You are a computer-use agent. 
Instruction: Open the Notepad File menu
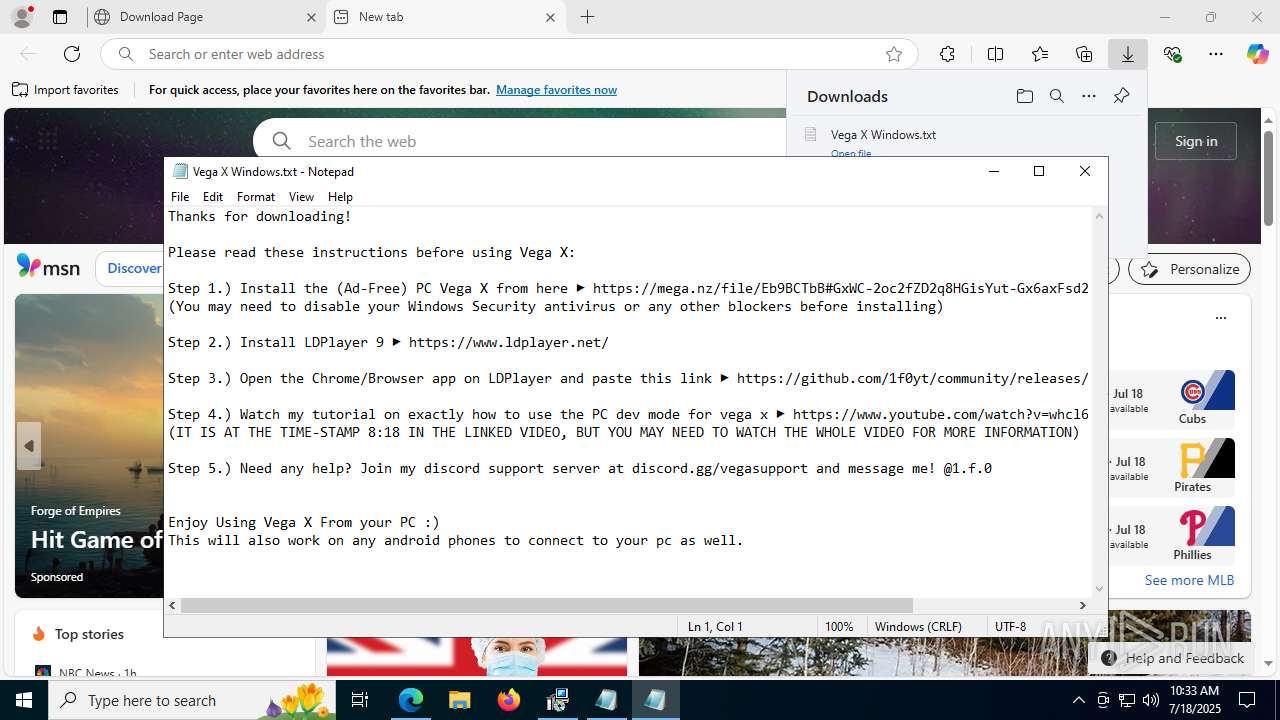(180, 197)
